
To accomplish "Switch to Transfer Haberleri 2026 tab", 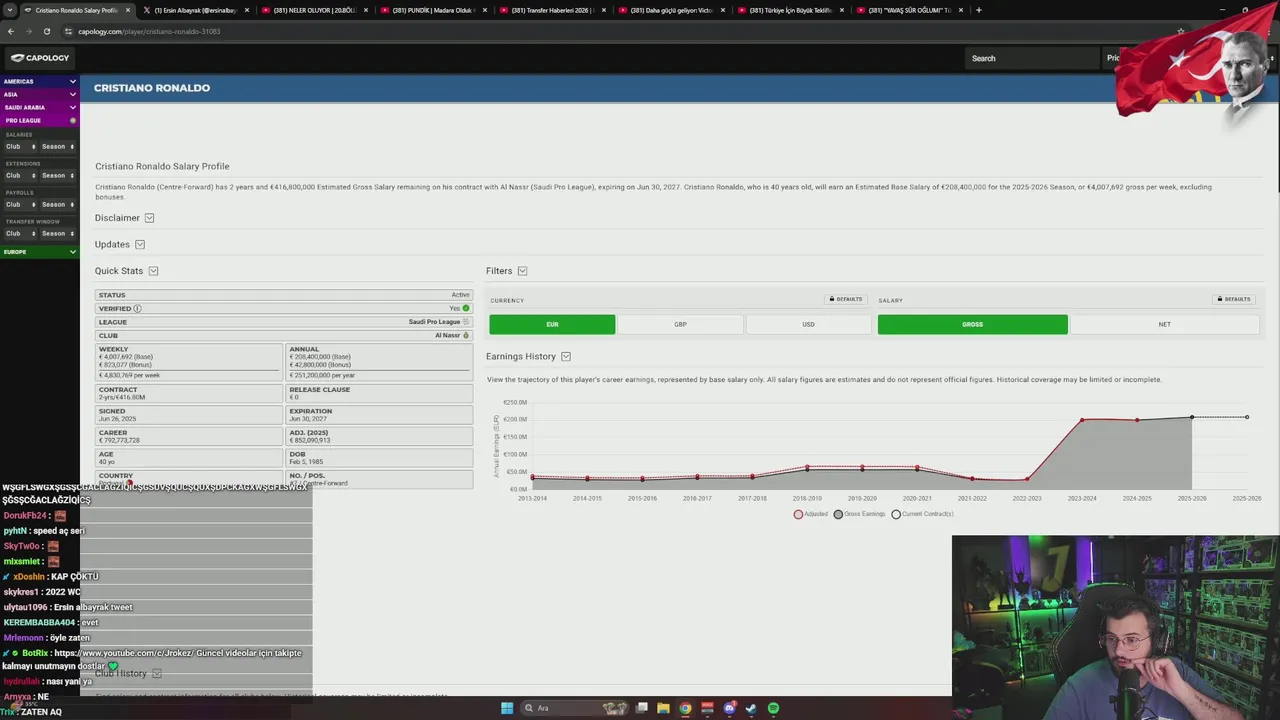I will click(x=552, y=10).
